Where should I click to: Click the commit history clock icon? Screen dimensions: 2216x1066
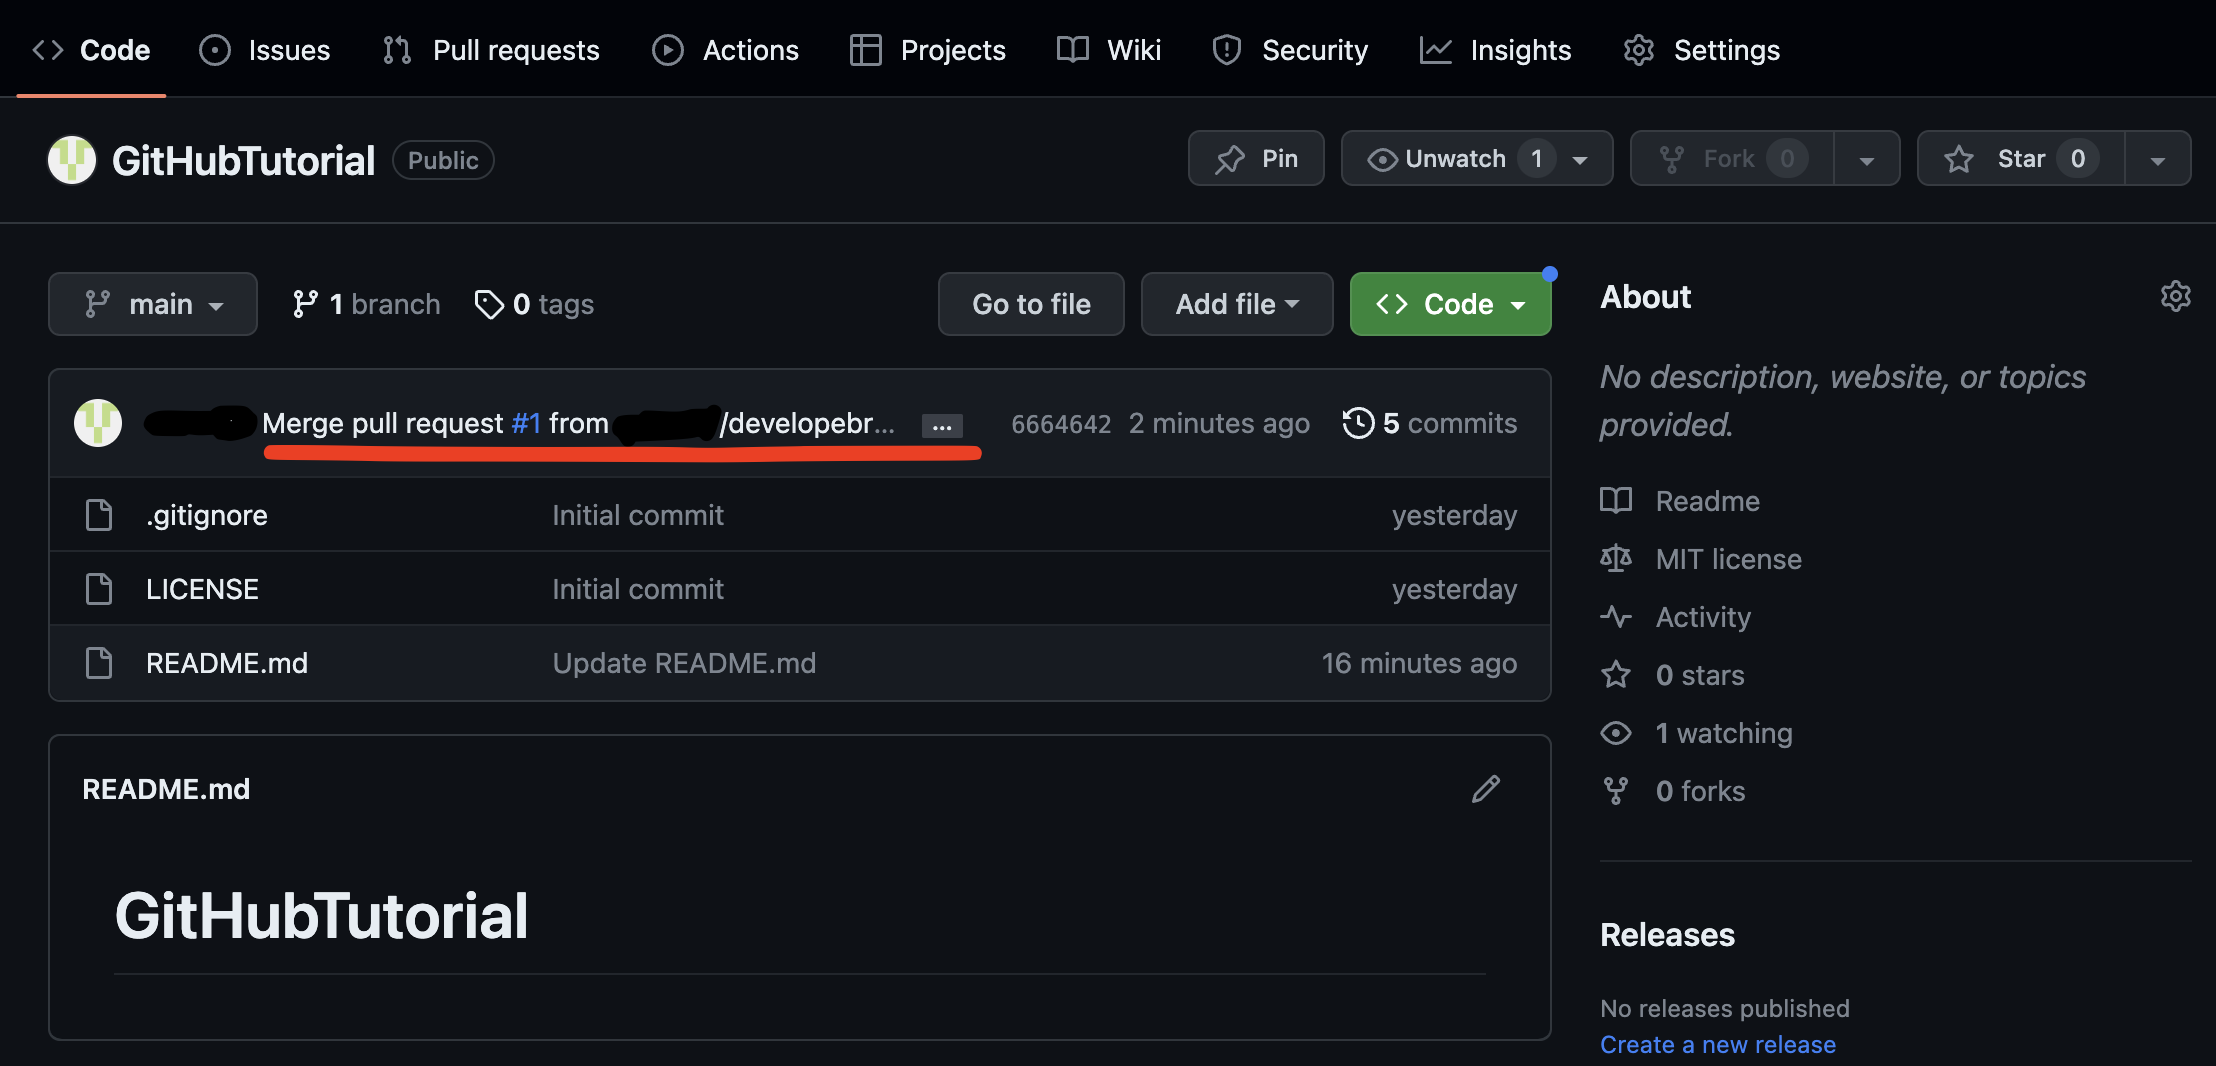[x=1358, y=423]
